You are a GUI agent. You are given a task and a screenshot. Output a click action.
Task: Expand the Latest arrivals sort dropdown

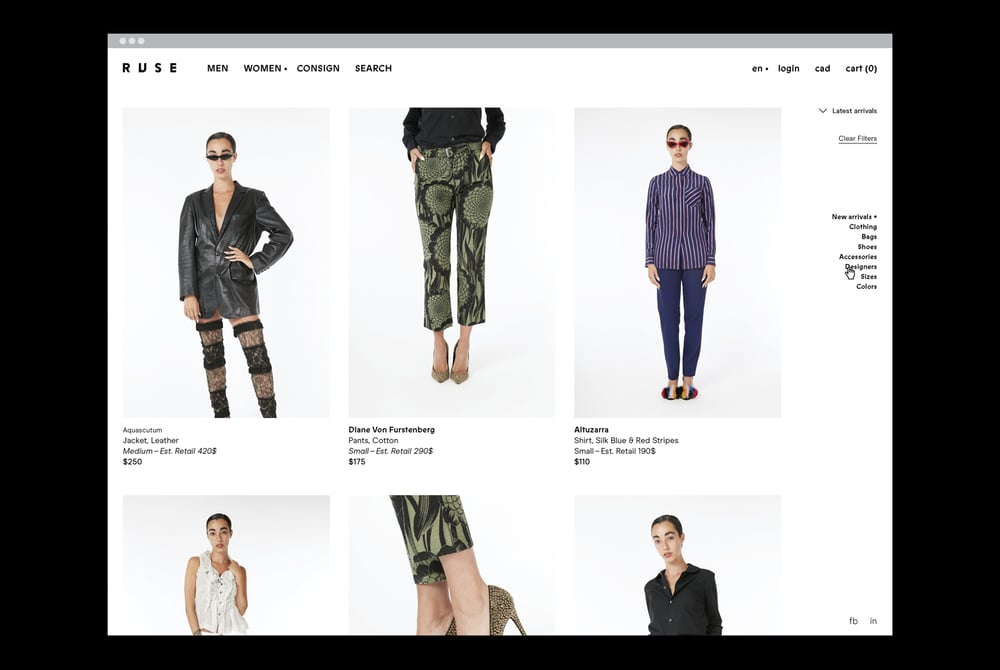pyautogui.click(x=848, y=111)
